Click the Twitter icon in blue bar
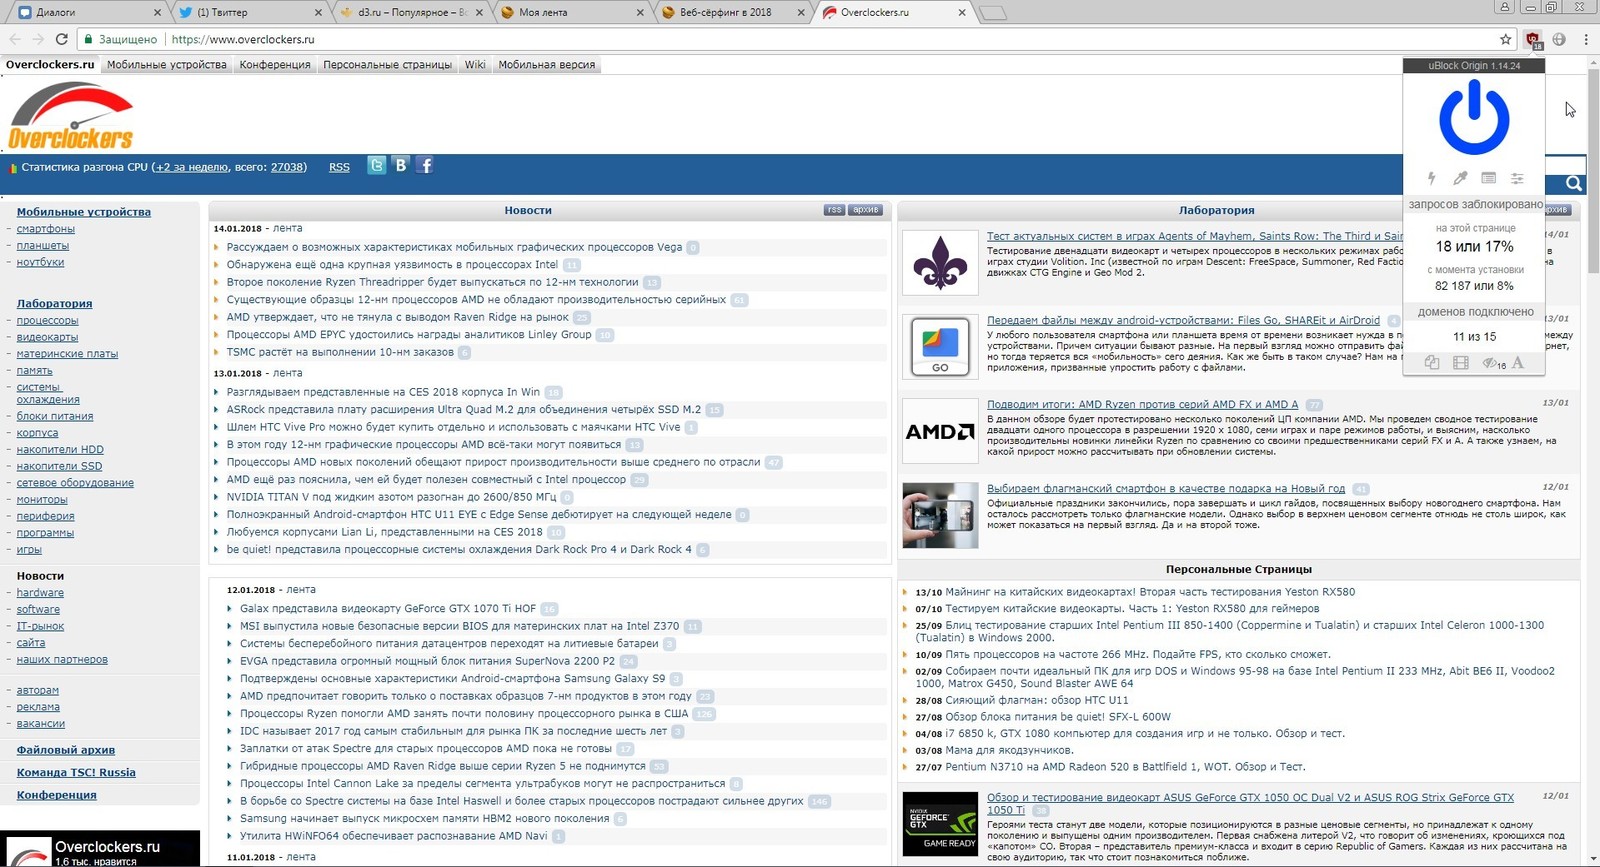Image resolution: width=1600 pixels, height=867 pixels. 377,166
